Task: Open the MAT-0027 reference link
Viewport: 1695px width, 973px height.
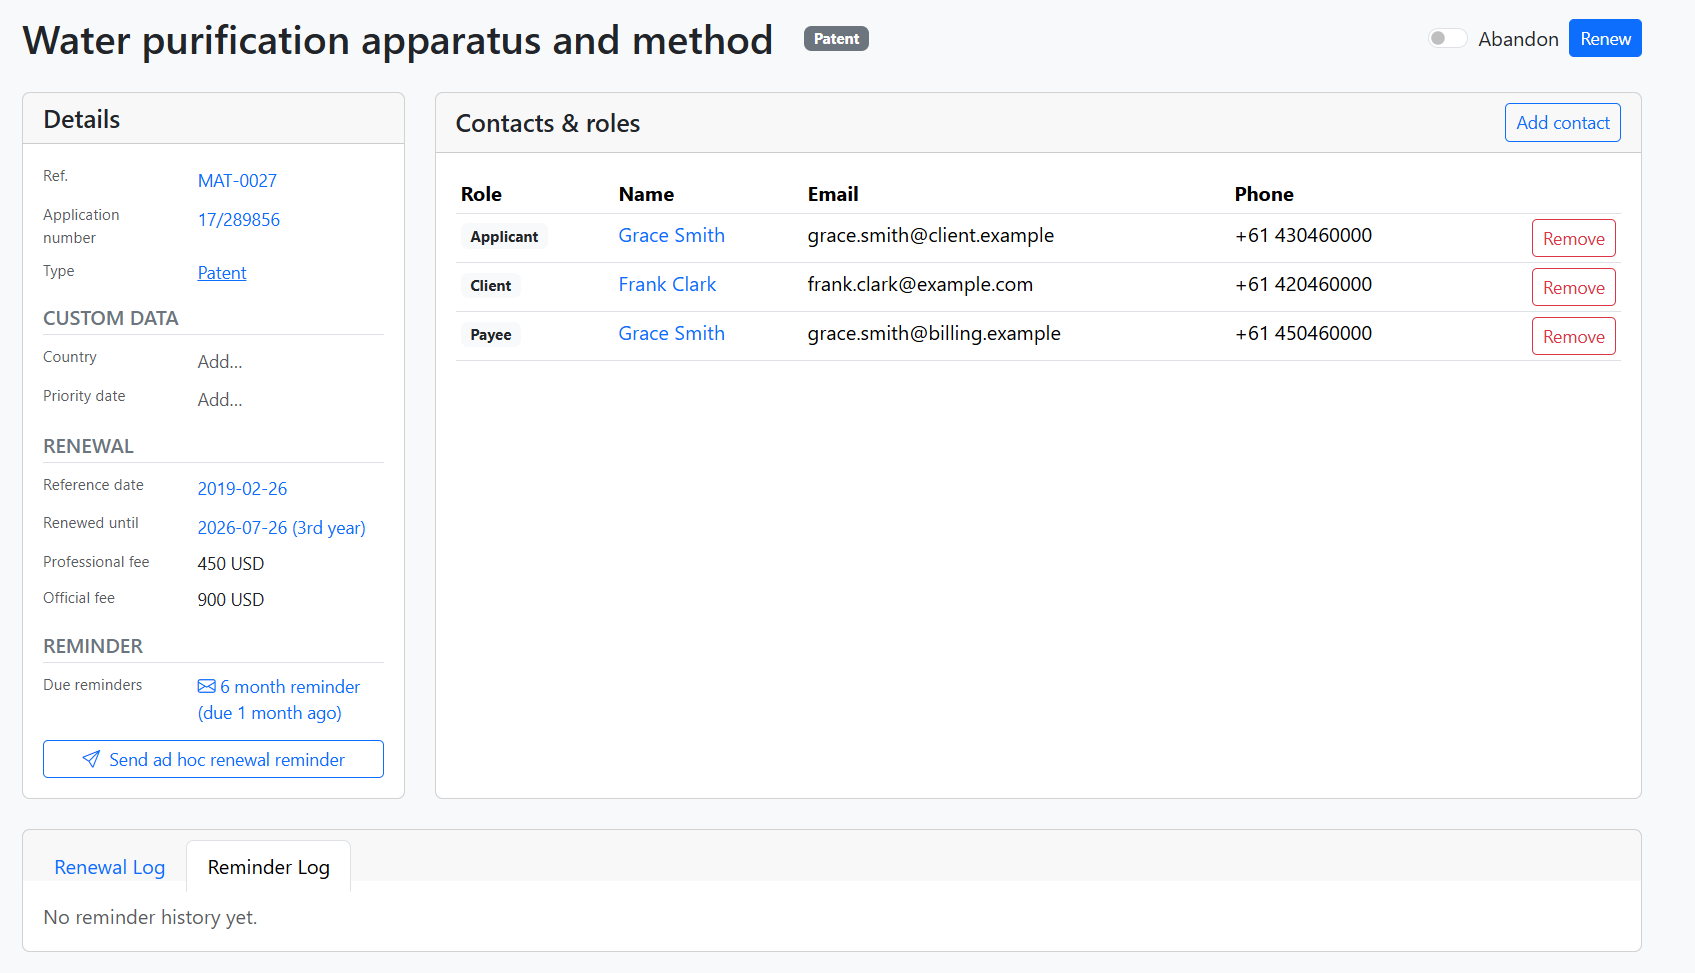Action: click(237, 181)
